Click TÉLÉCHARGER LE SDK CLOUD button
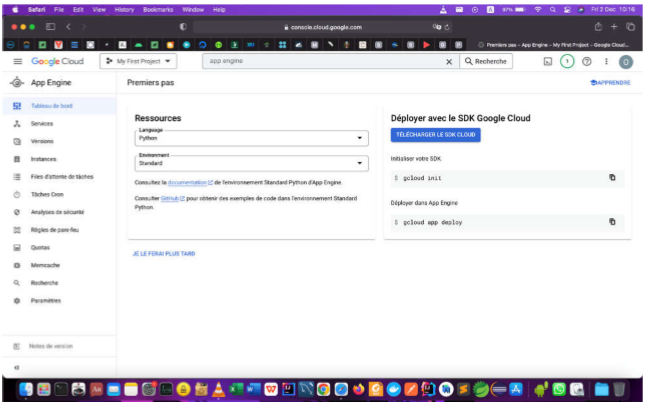 coord(435,135)
